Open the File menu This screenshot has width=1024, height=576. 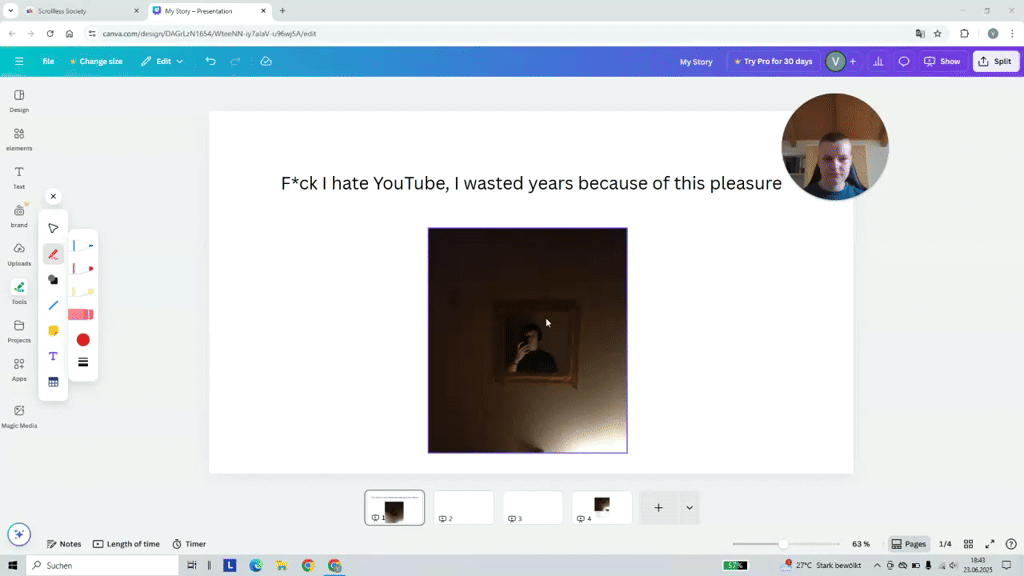(x=47, y=61)
